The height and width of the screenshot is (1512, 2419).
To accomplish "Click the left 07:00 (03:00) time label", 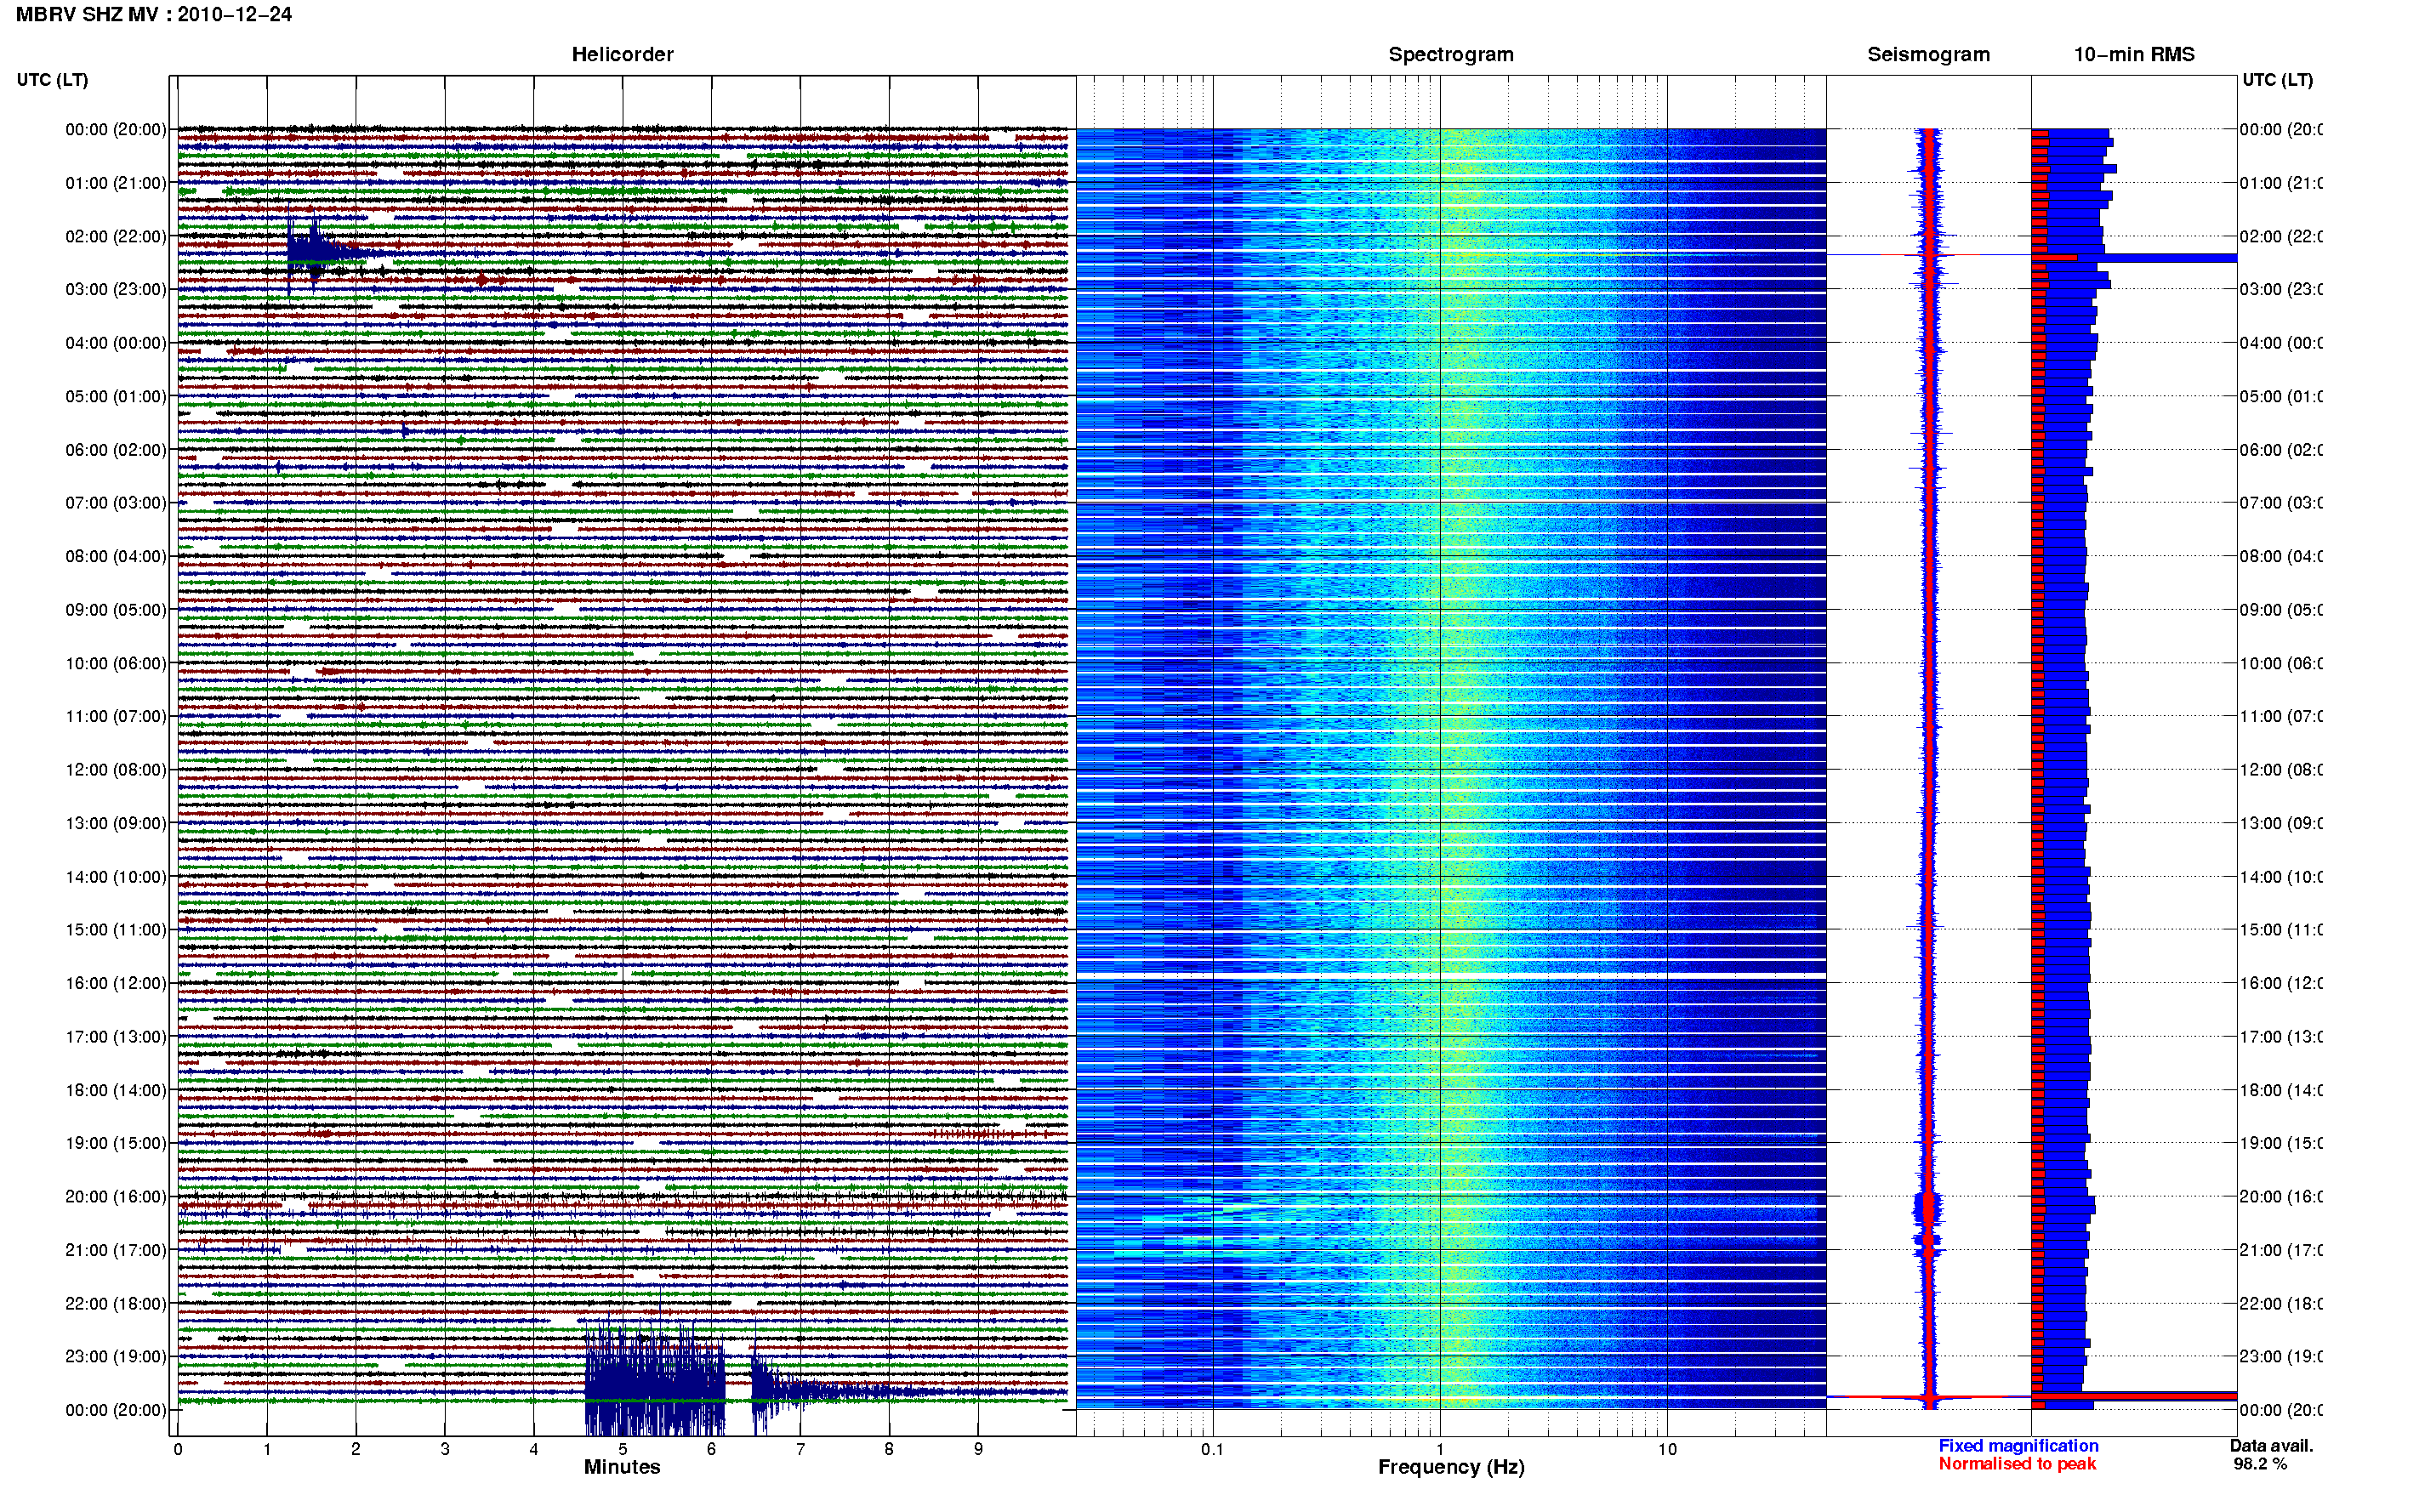I will 116,503.
